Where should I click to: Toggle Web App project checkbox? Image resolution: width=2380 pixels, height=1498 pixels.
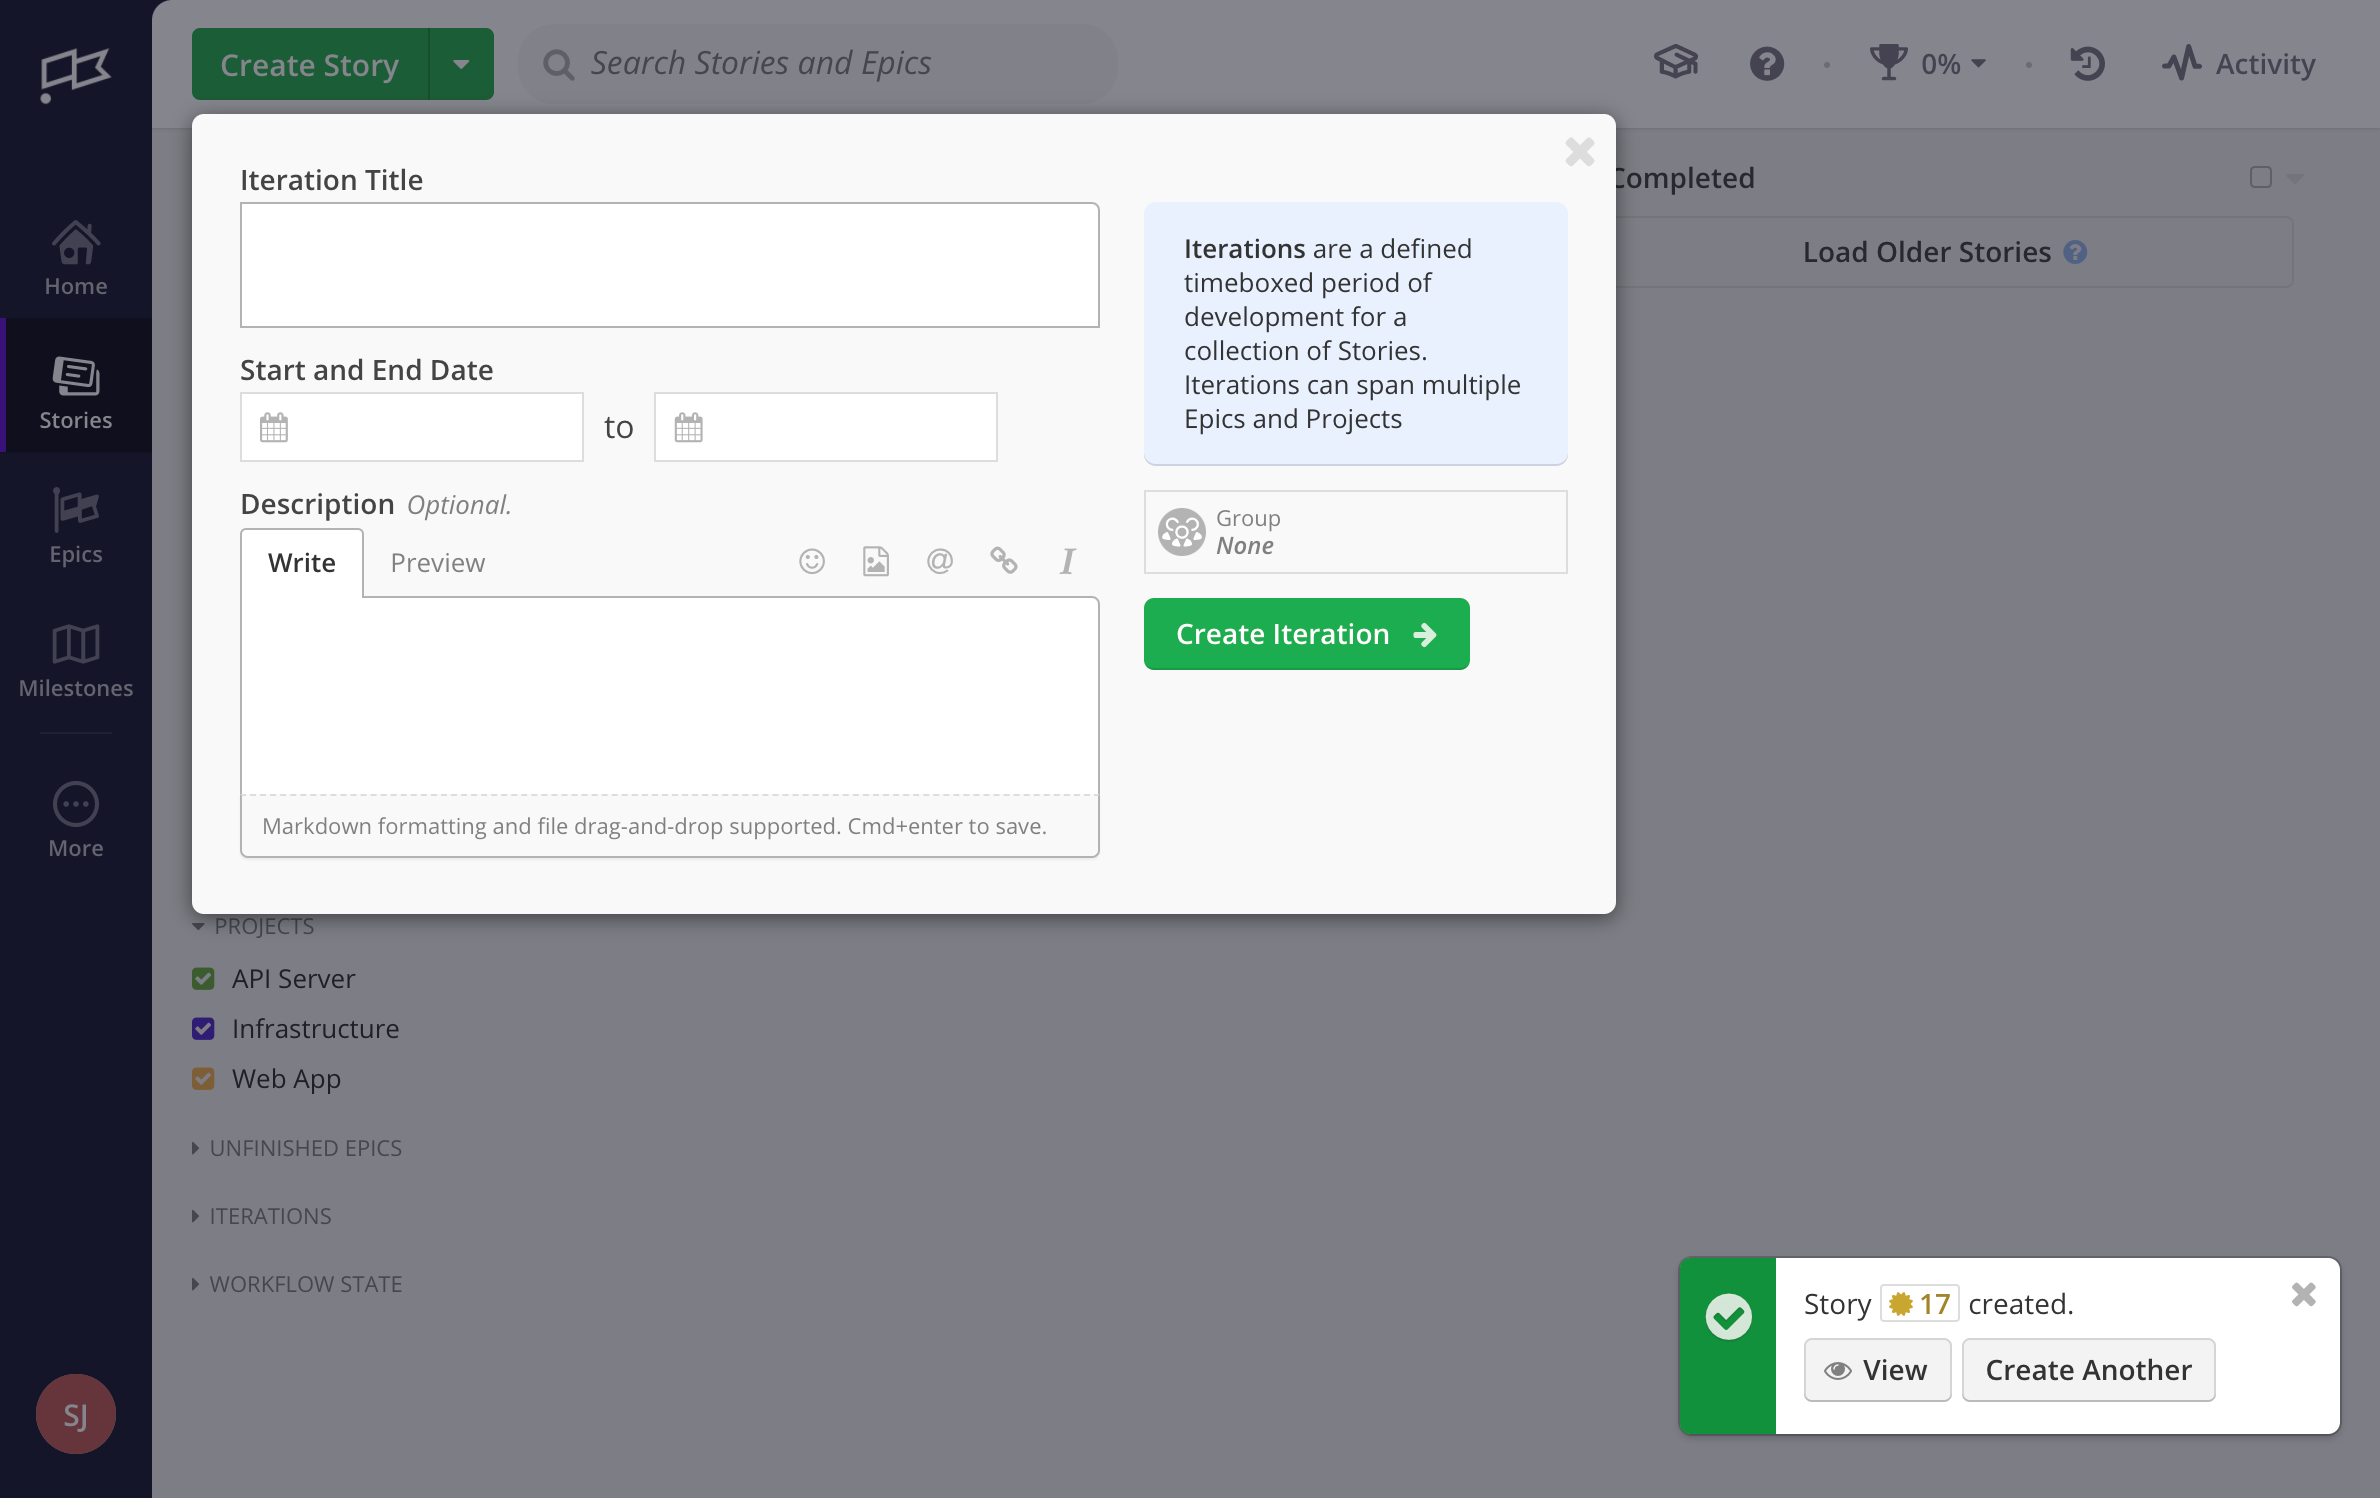(205, 1077)
